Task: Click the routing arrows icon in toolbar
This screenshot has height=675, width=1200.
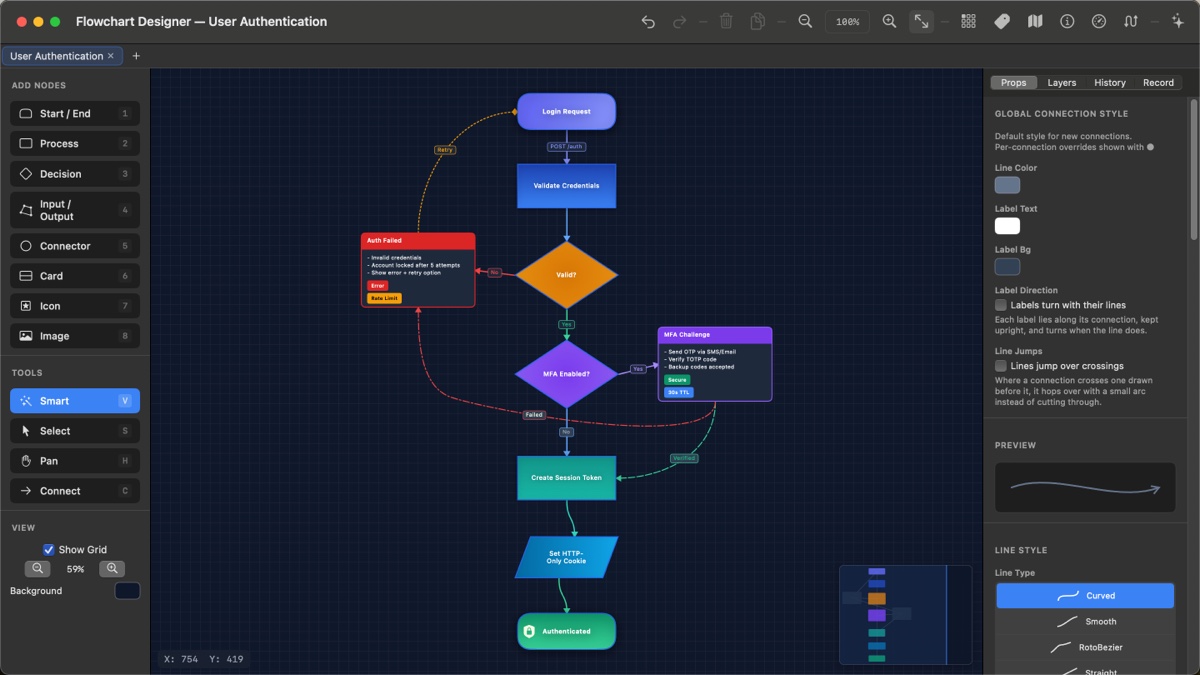Action: coord(1131,22)
